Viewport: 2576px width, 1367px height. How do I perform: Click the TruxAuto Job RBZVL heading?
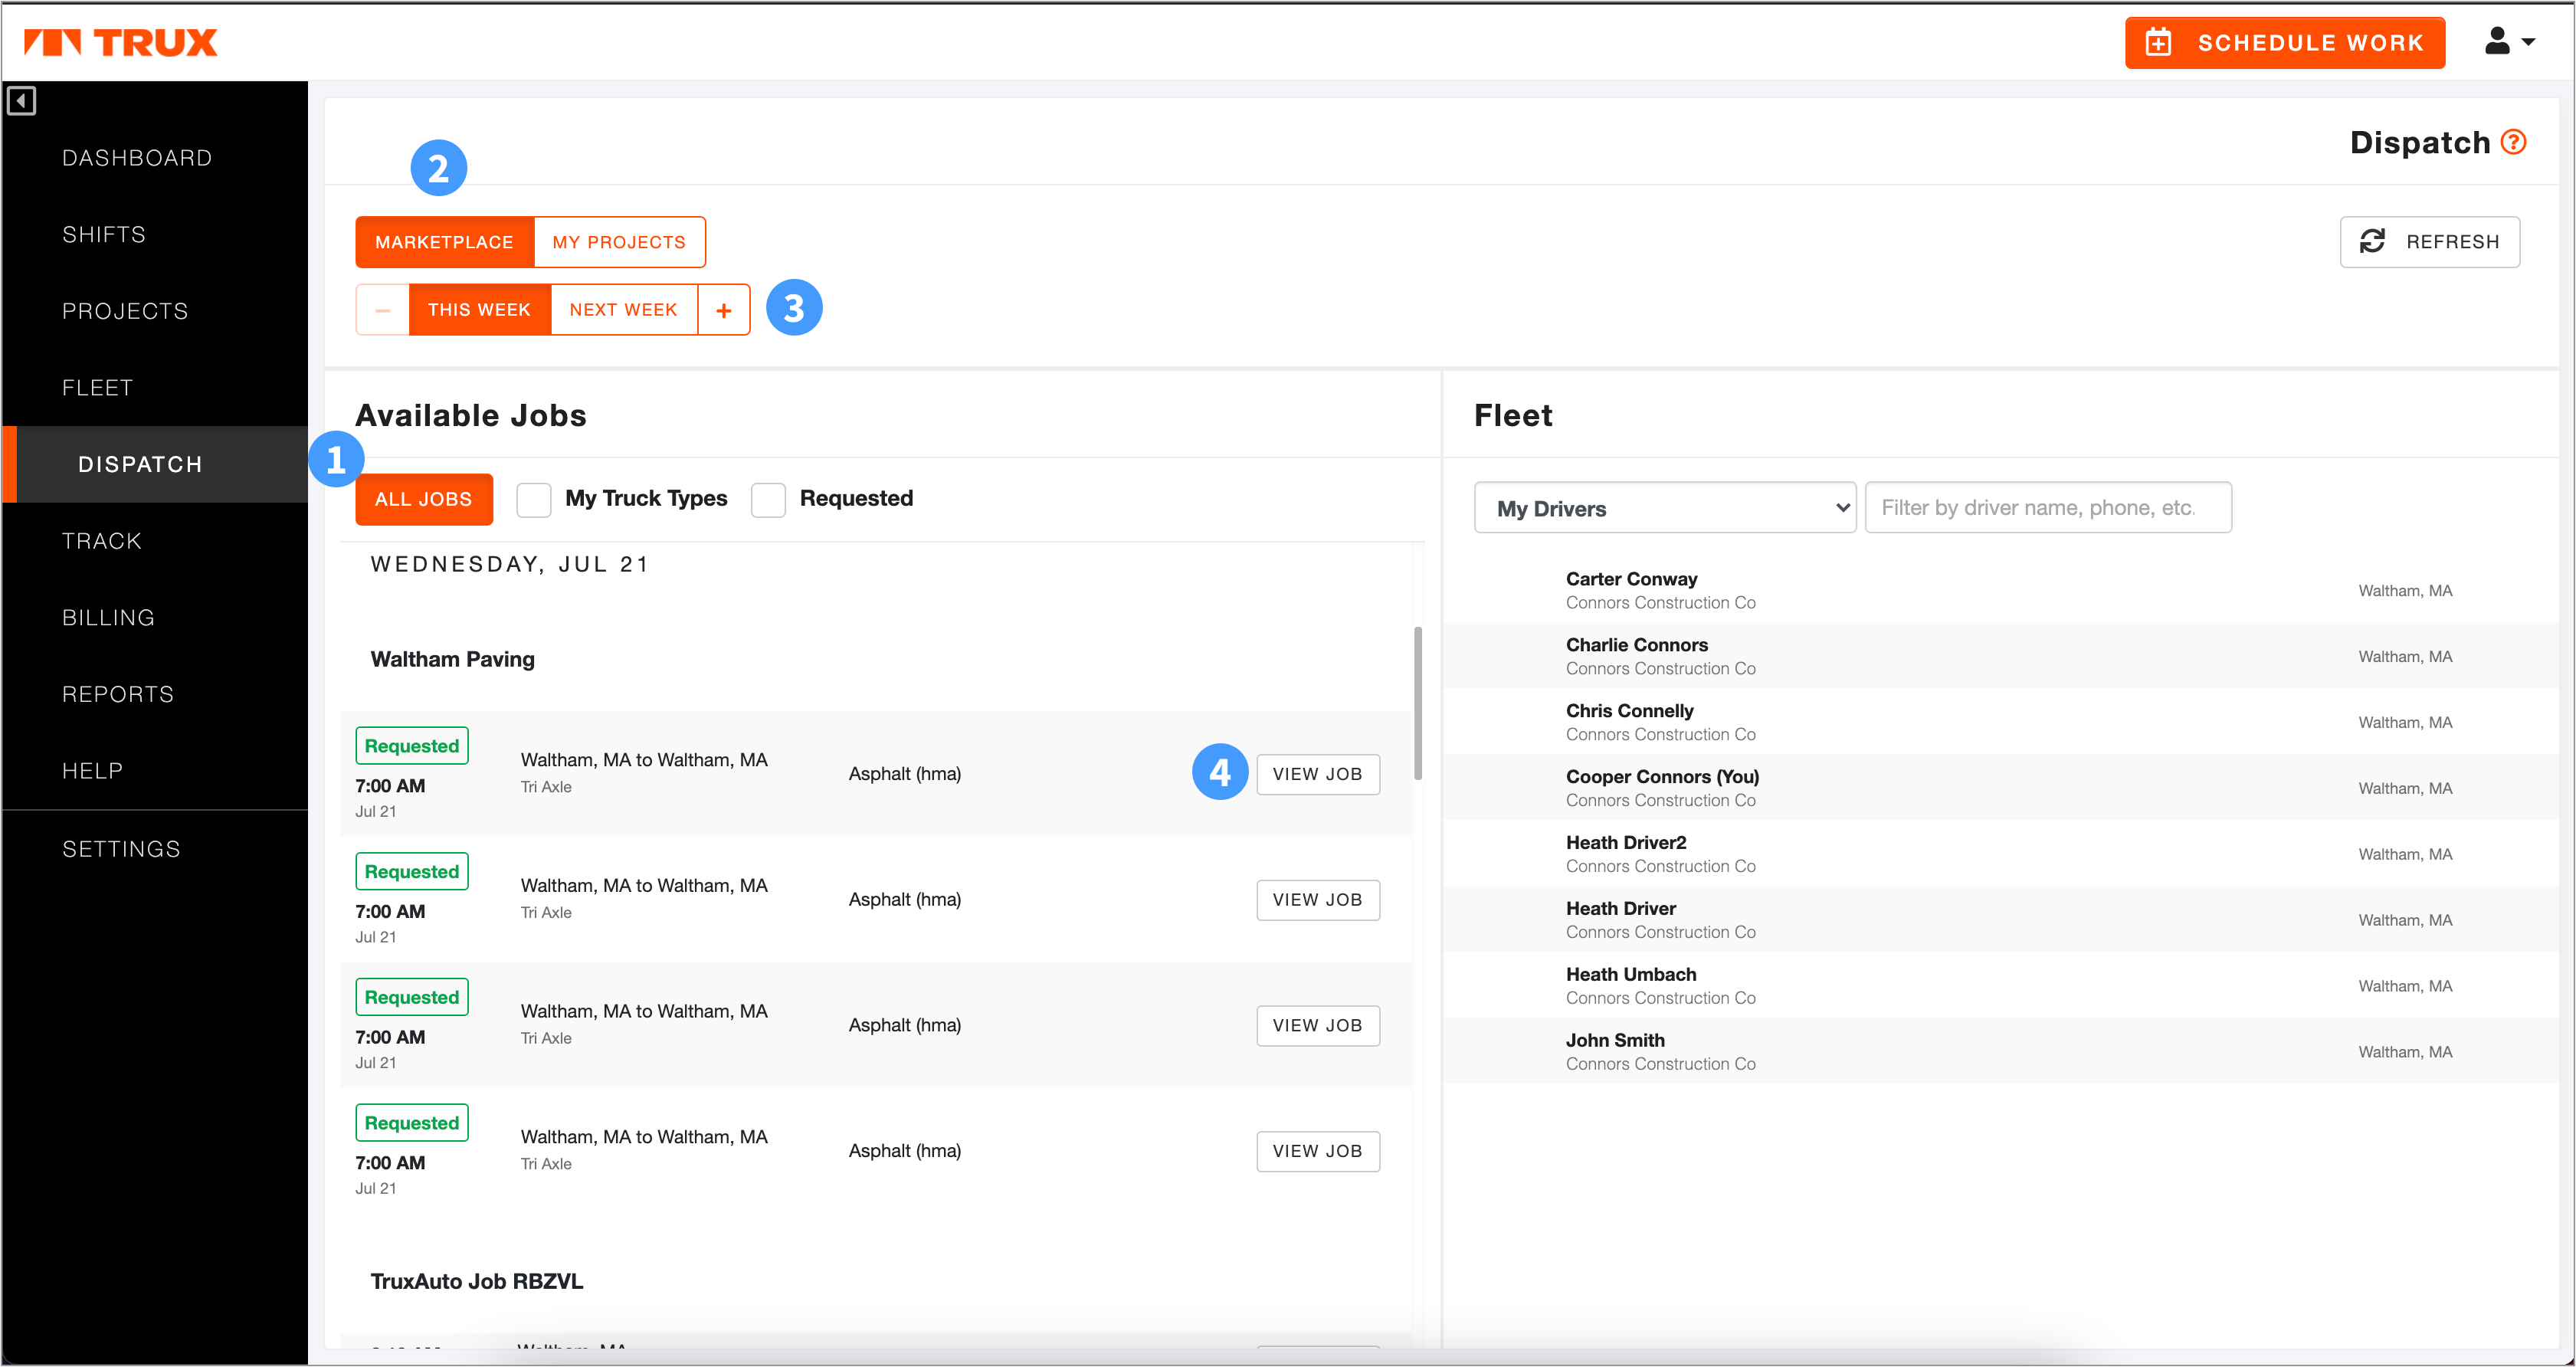(477, 1282)
